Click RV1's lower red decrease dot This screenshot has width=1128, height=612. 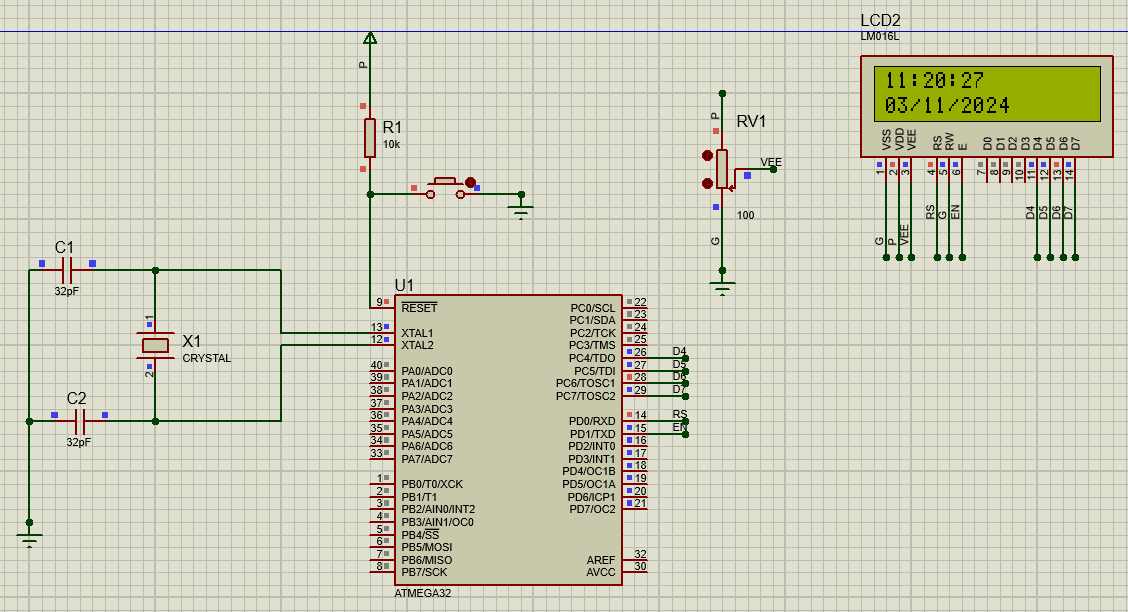point(707,183)
